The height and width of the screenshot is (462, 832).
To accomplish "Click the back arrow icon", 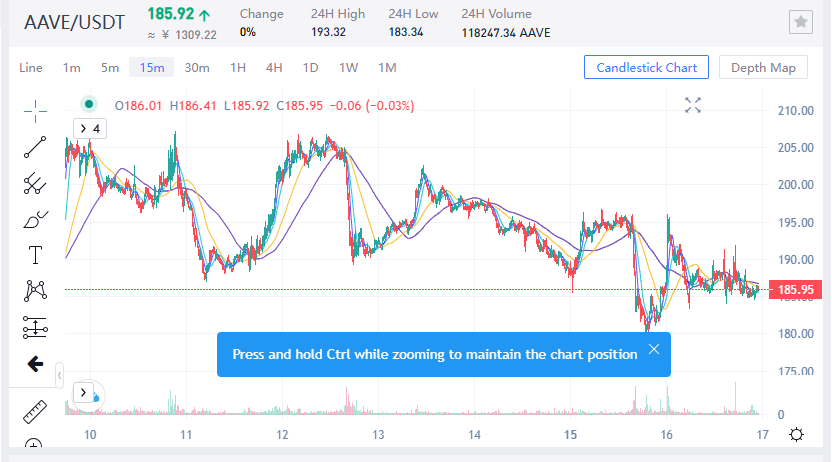I will pos(35,364).
